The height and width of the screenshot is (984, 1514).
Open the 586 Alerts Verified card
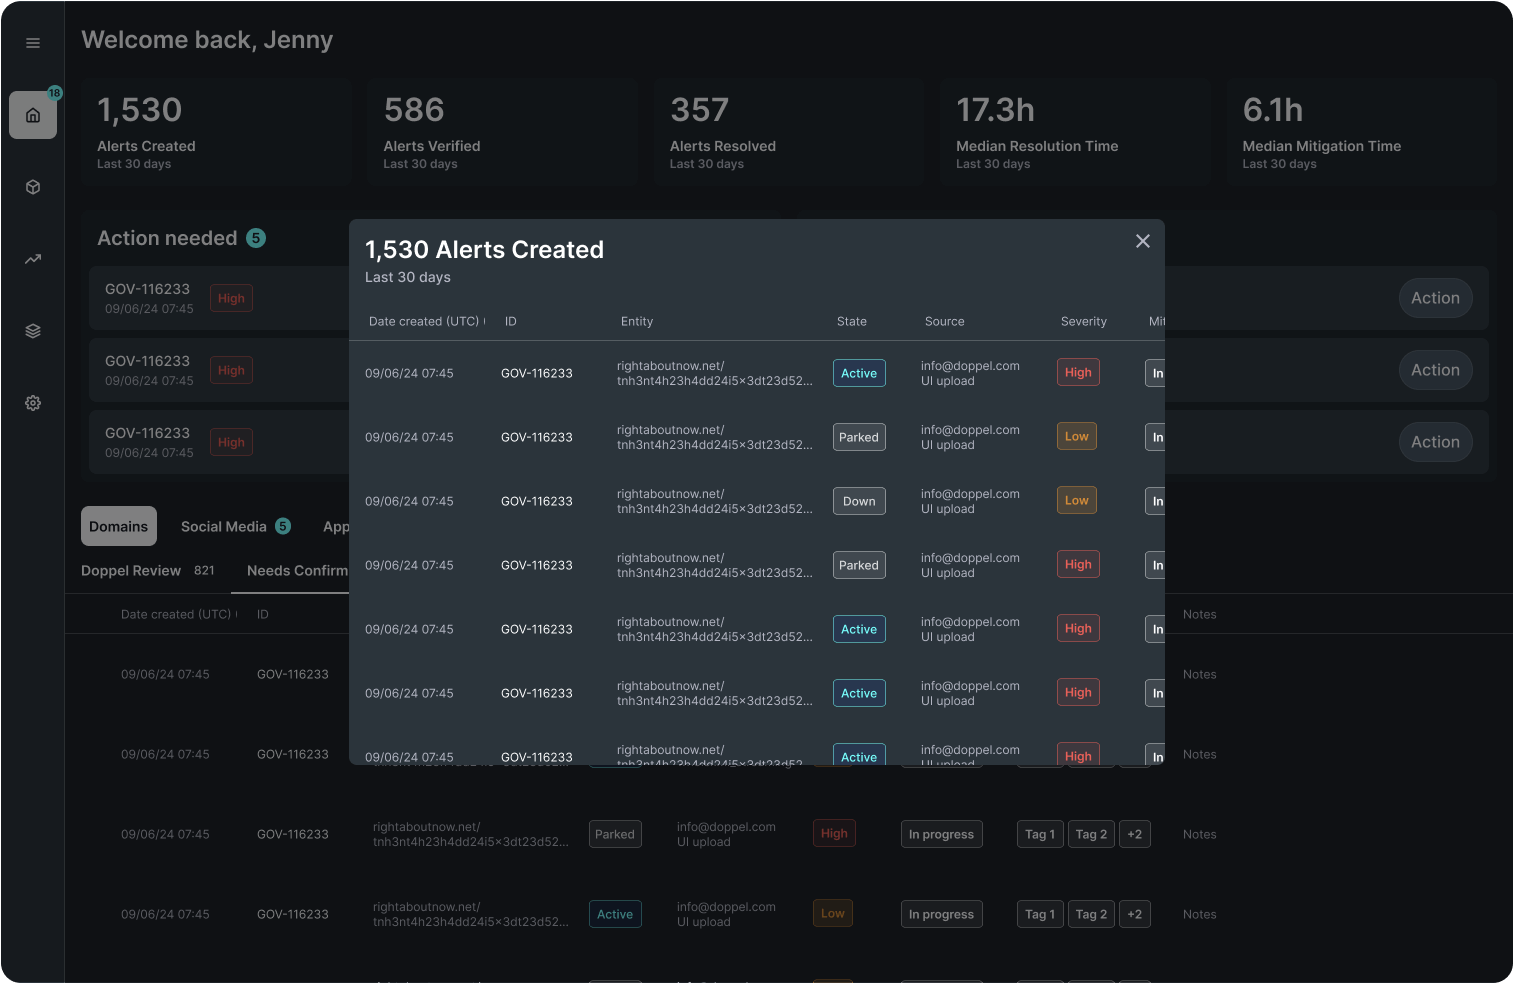495,133
